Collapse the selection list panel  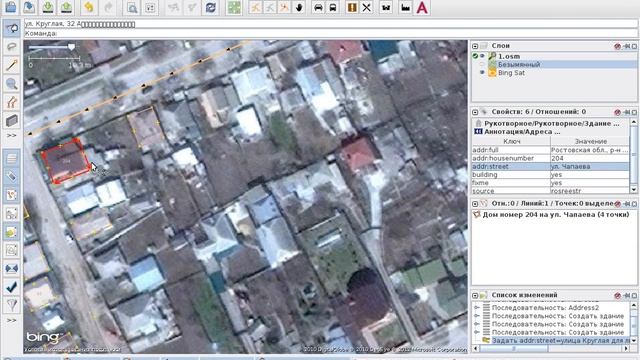coord(475,203)
